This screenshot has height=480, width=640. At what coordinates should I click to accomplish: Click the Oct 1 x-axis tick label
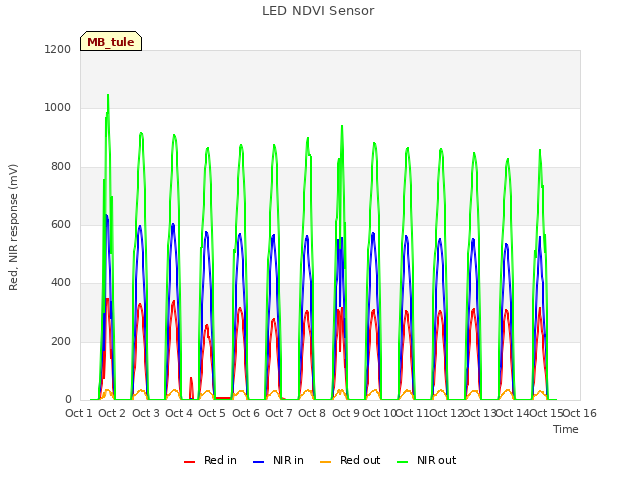click(x=79, y=413)
